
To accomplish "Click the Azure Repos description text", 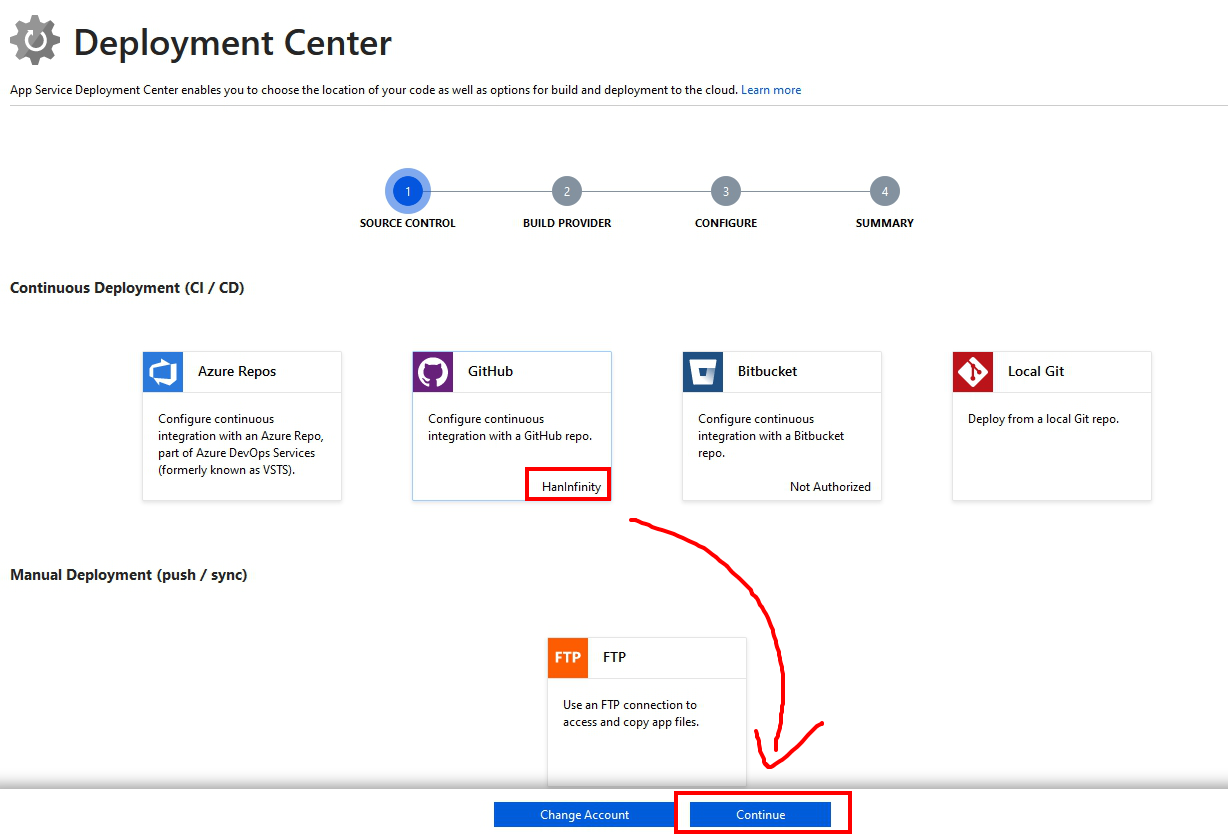I will point(241,444).
